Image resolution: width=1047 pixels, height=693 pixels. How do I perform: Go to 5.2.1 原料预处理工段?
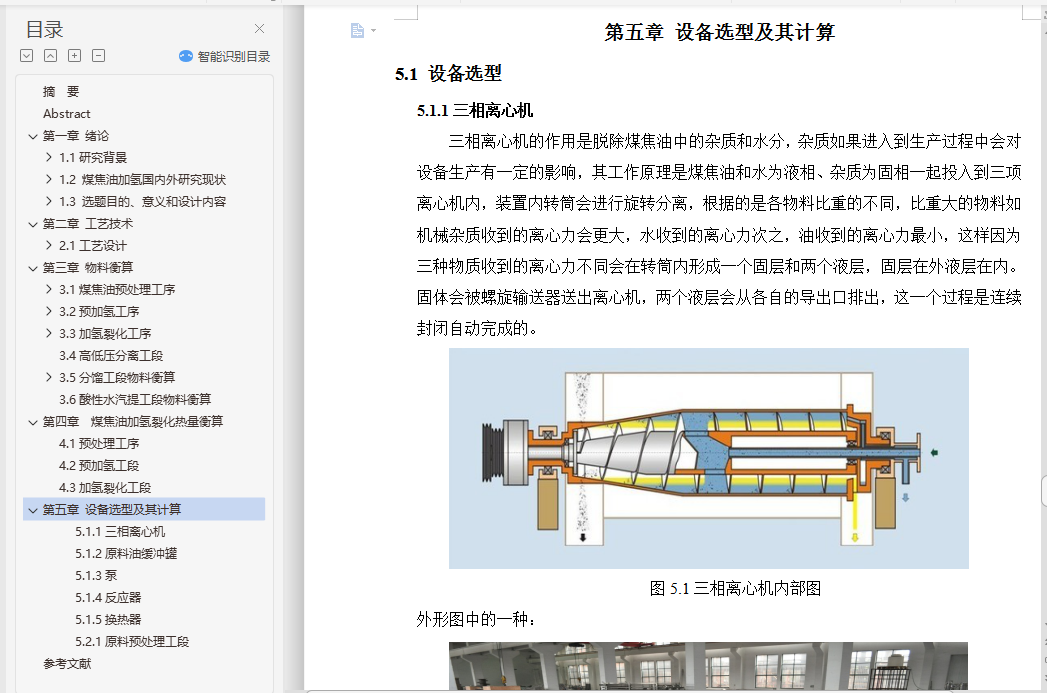(132, 642)
